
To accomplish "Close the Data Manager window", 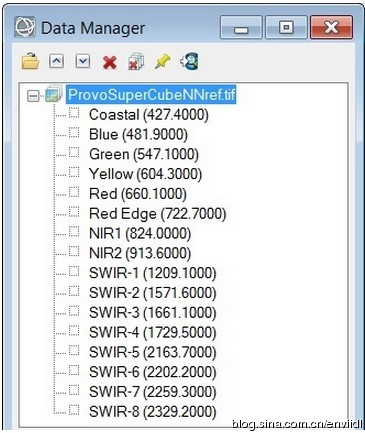I will 331,27.
